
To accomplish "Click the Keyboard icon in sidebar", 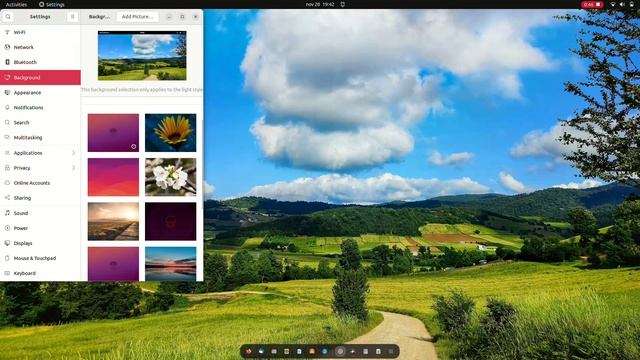I will (7, 273).
